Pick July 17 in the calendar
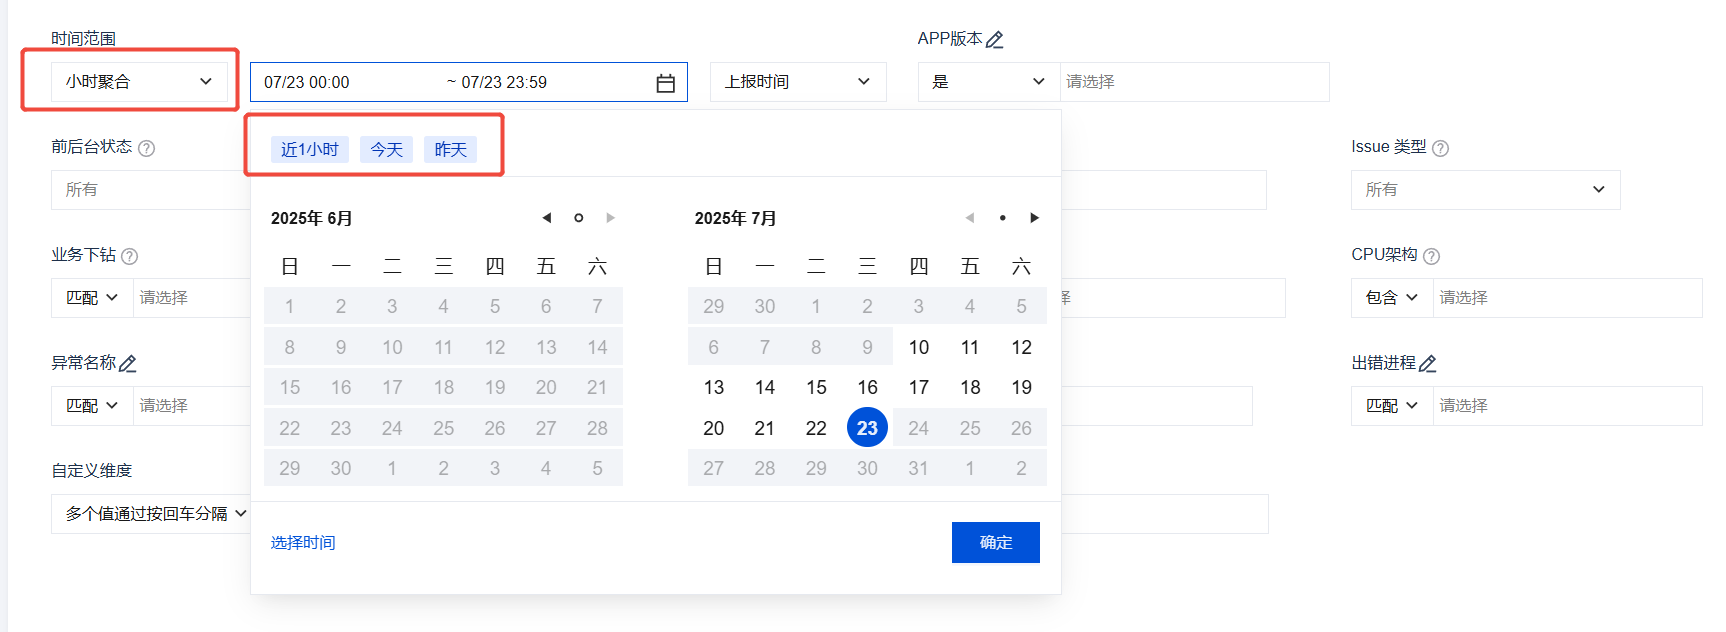1726x632 pixels. tap(918, 387)
